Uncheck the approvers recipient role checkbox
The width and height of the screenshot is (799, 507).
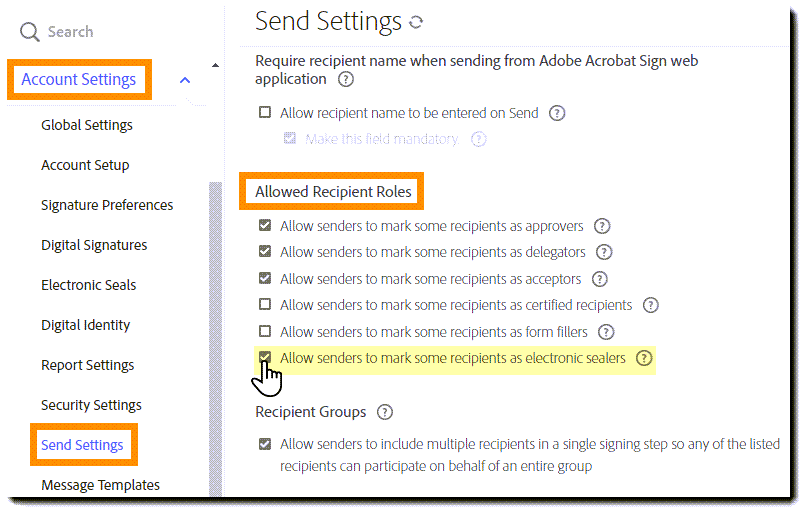tap(265, 226)
